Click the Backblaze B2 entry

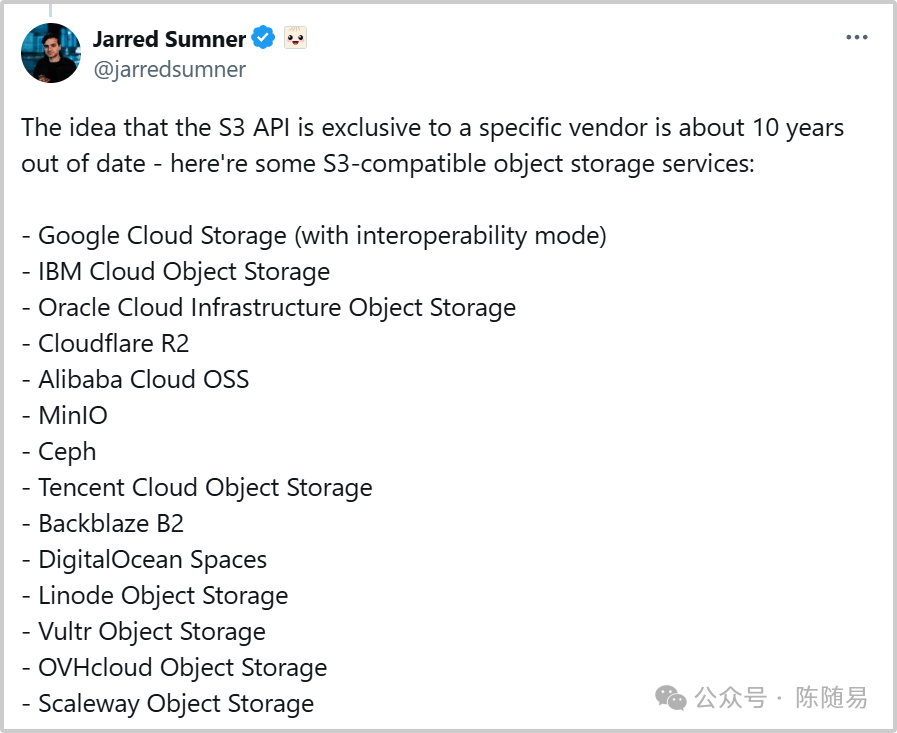tap(103, 524)
